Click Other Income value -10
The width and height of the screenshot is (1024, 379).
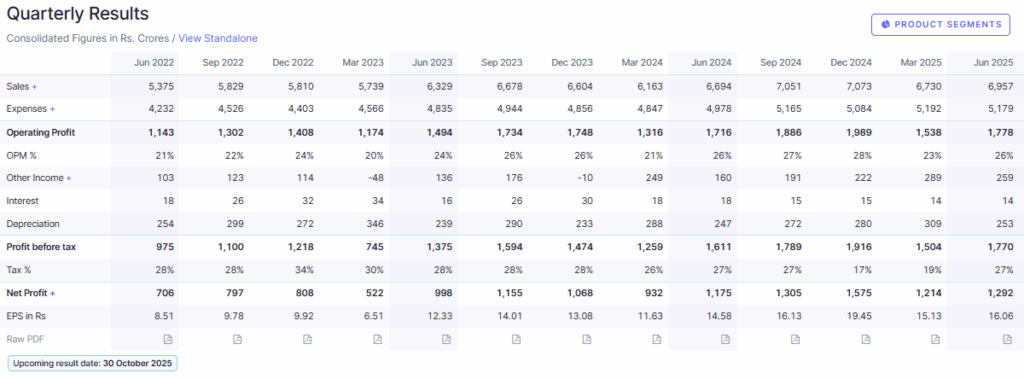[x=584, y=178]
